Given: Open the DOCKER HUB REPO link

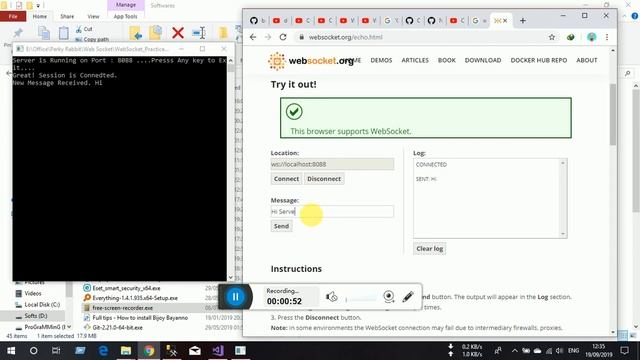Looking at the screenshot, I should 539,60.
